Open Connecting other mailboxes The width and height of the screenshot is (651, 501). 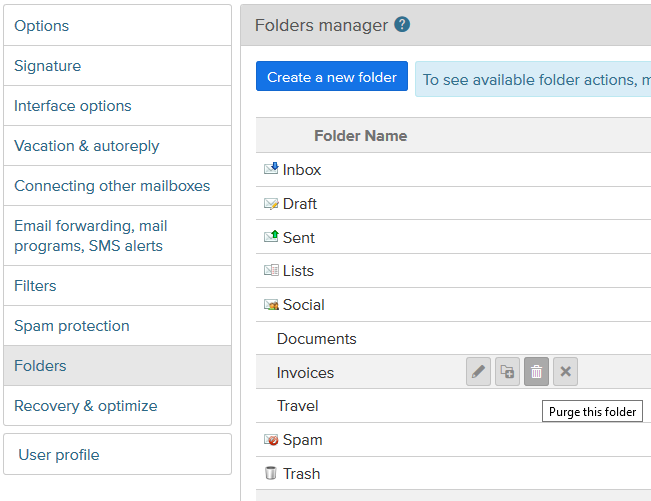pyautogui.click(x=117, y=186)
